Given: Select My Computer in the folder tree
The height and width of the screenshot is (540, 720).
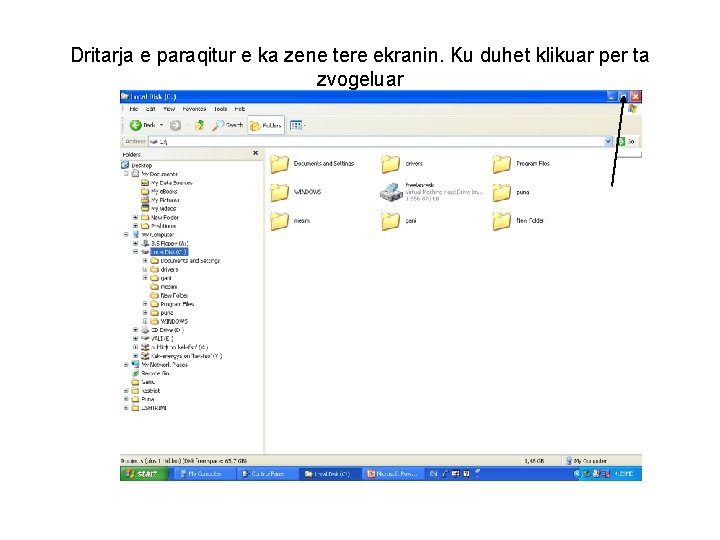Looking at the screenshot, I should 153,235.
